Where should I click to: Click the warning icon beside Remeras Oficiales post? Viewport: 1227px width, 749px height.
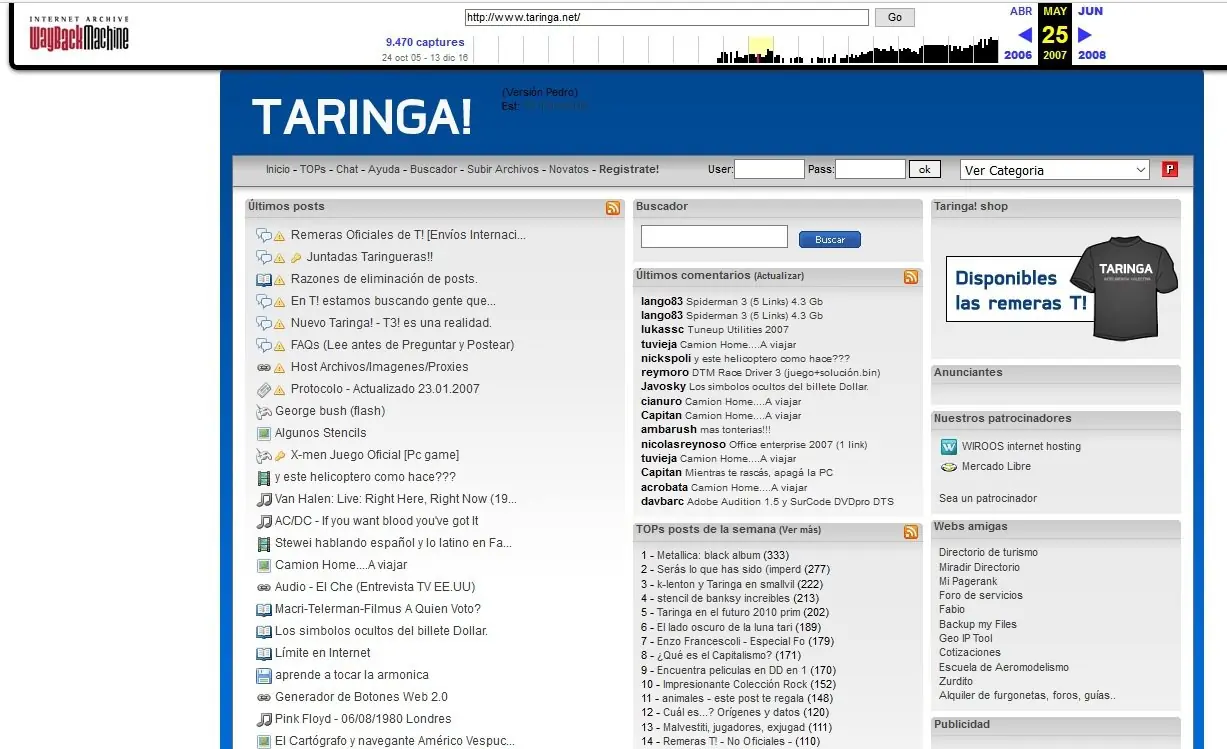[x=280, y=236]
